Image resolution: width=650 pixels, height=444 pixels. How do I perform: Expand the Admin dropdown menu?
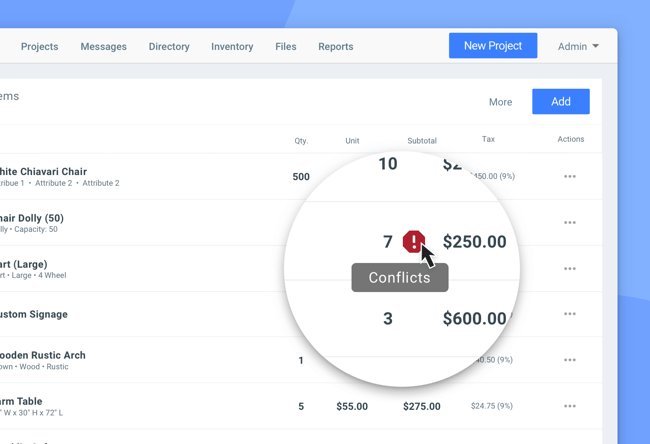point(578,46)
